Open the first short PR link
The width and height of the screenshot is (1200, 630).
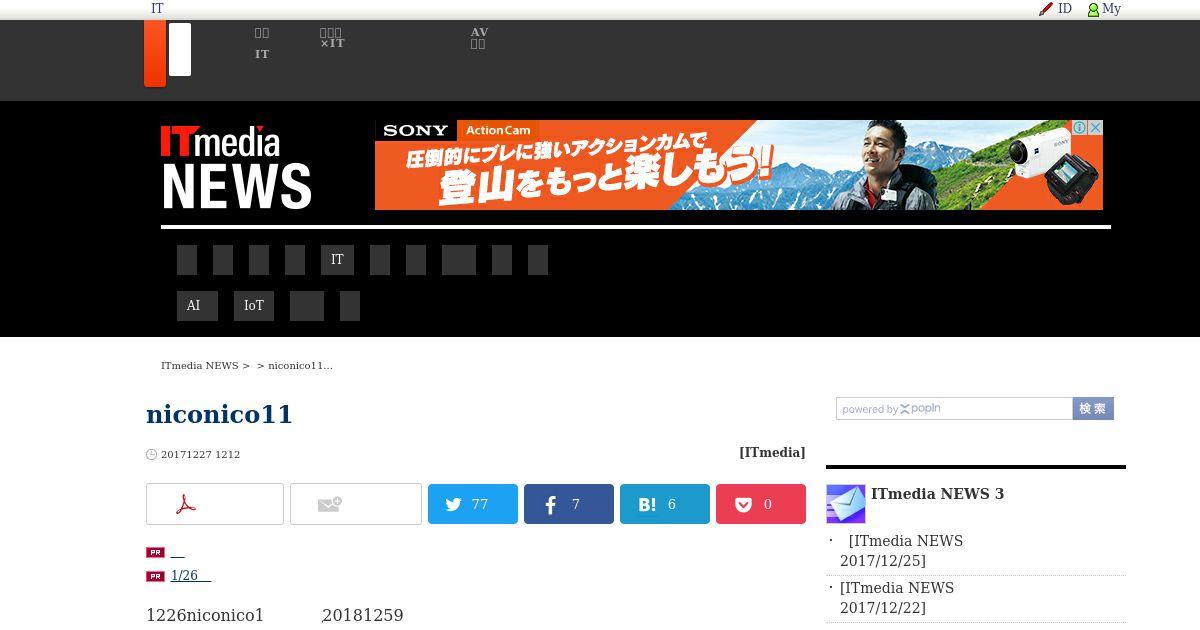[177, 552]
